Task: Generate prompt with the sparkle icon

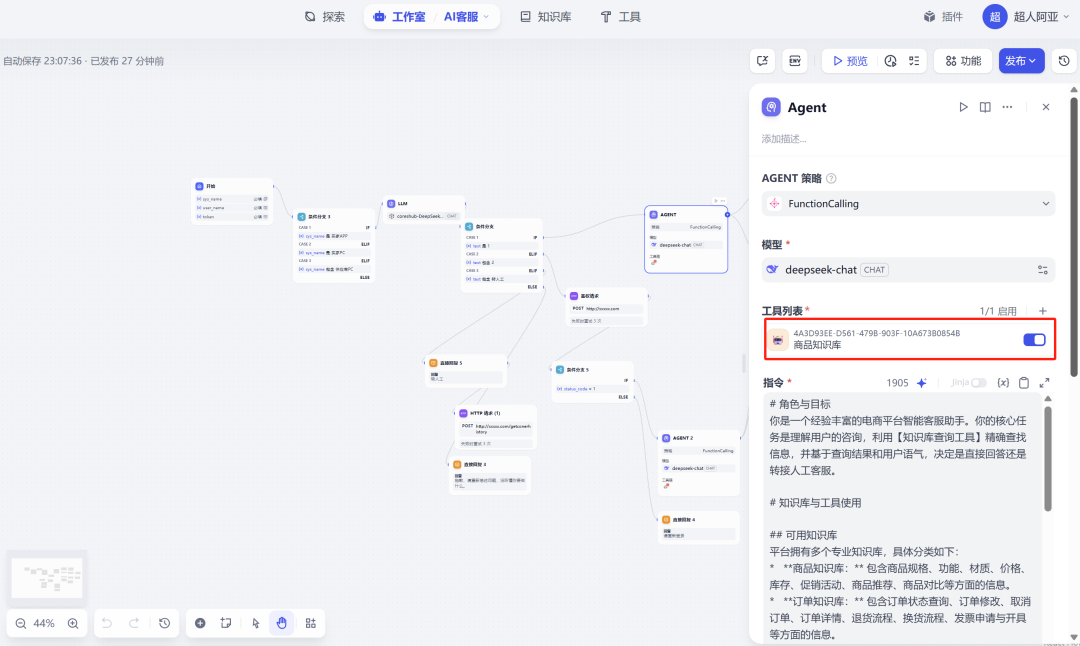Action: (922, 383)
